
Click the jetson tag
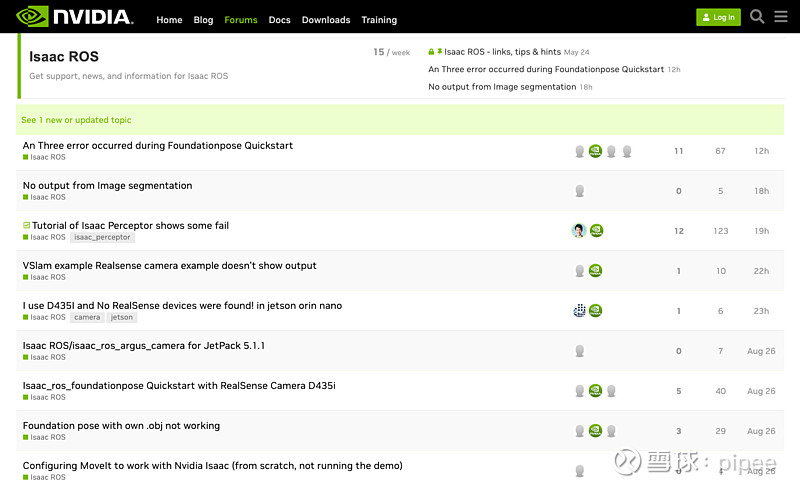pyautogui.click(x=121, y=317)
